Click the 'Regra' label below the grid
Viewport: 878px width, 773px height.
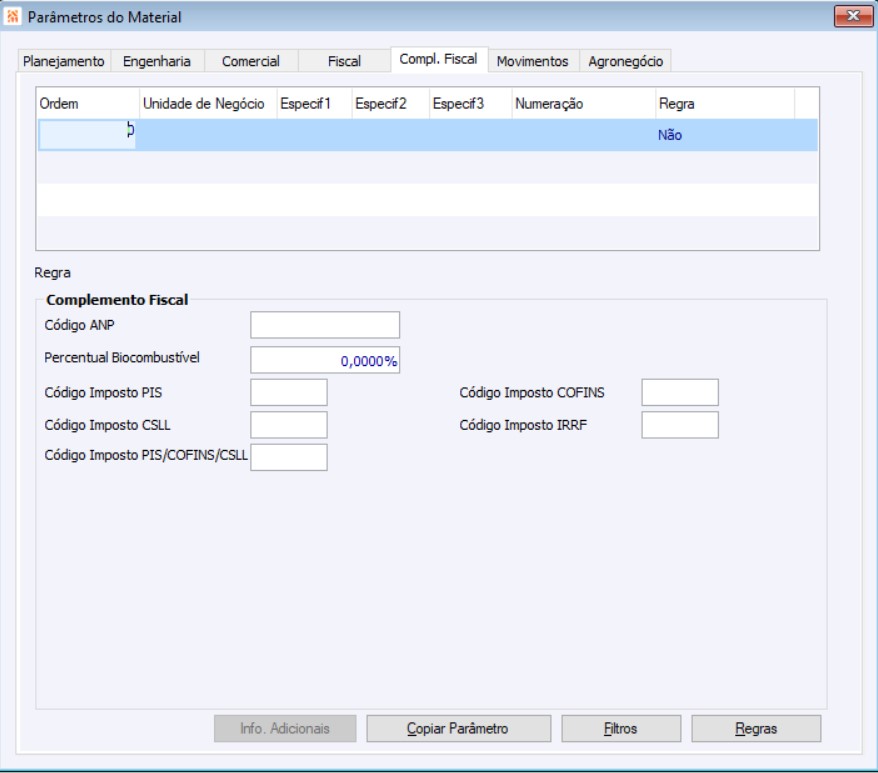[x=53, y=273]
